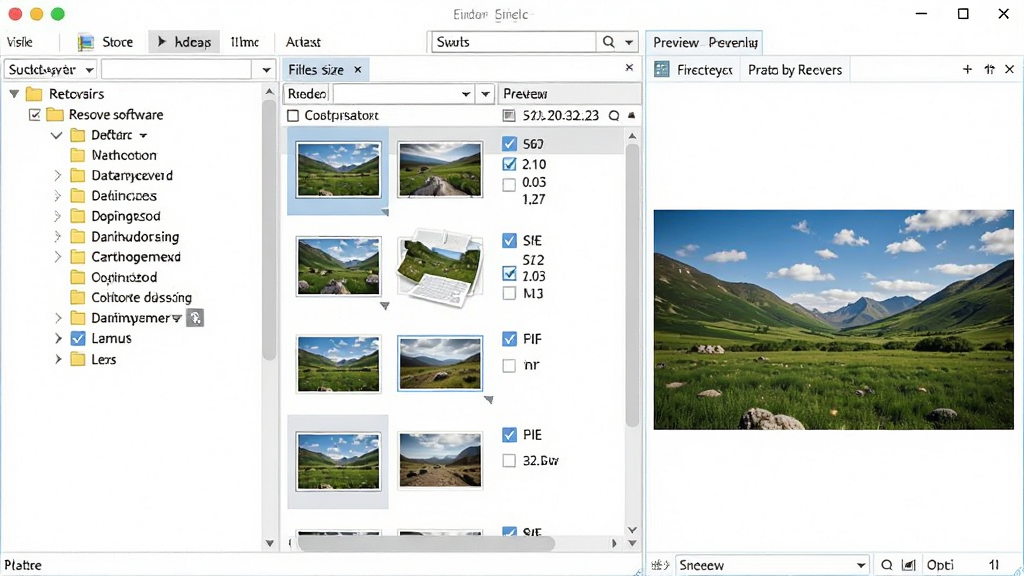
Task: Select the stacked photos thumbnail with keyboard
Action: pyautogui.click(x=440, y=266)
